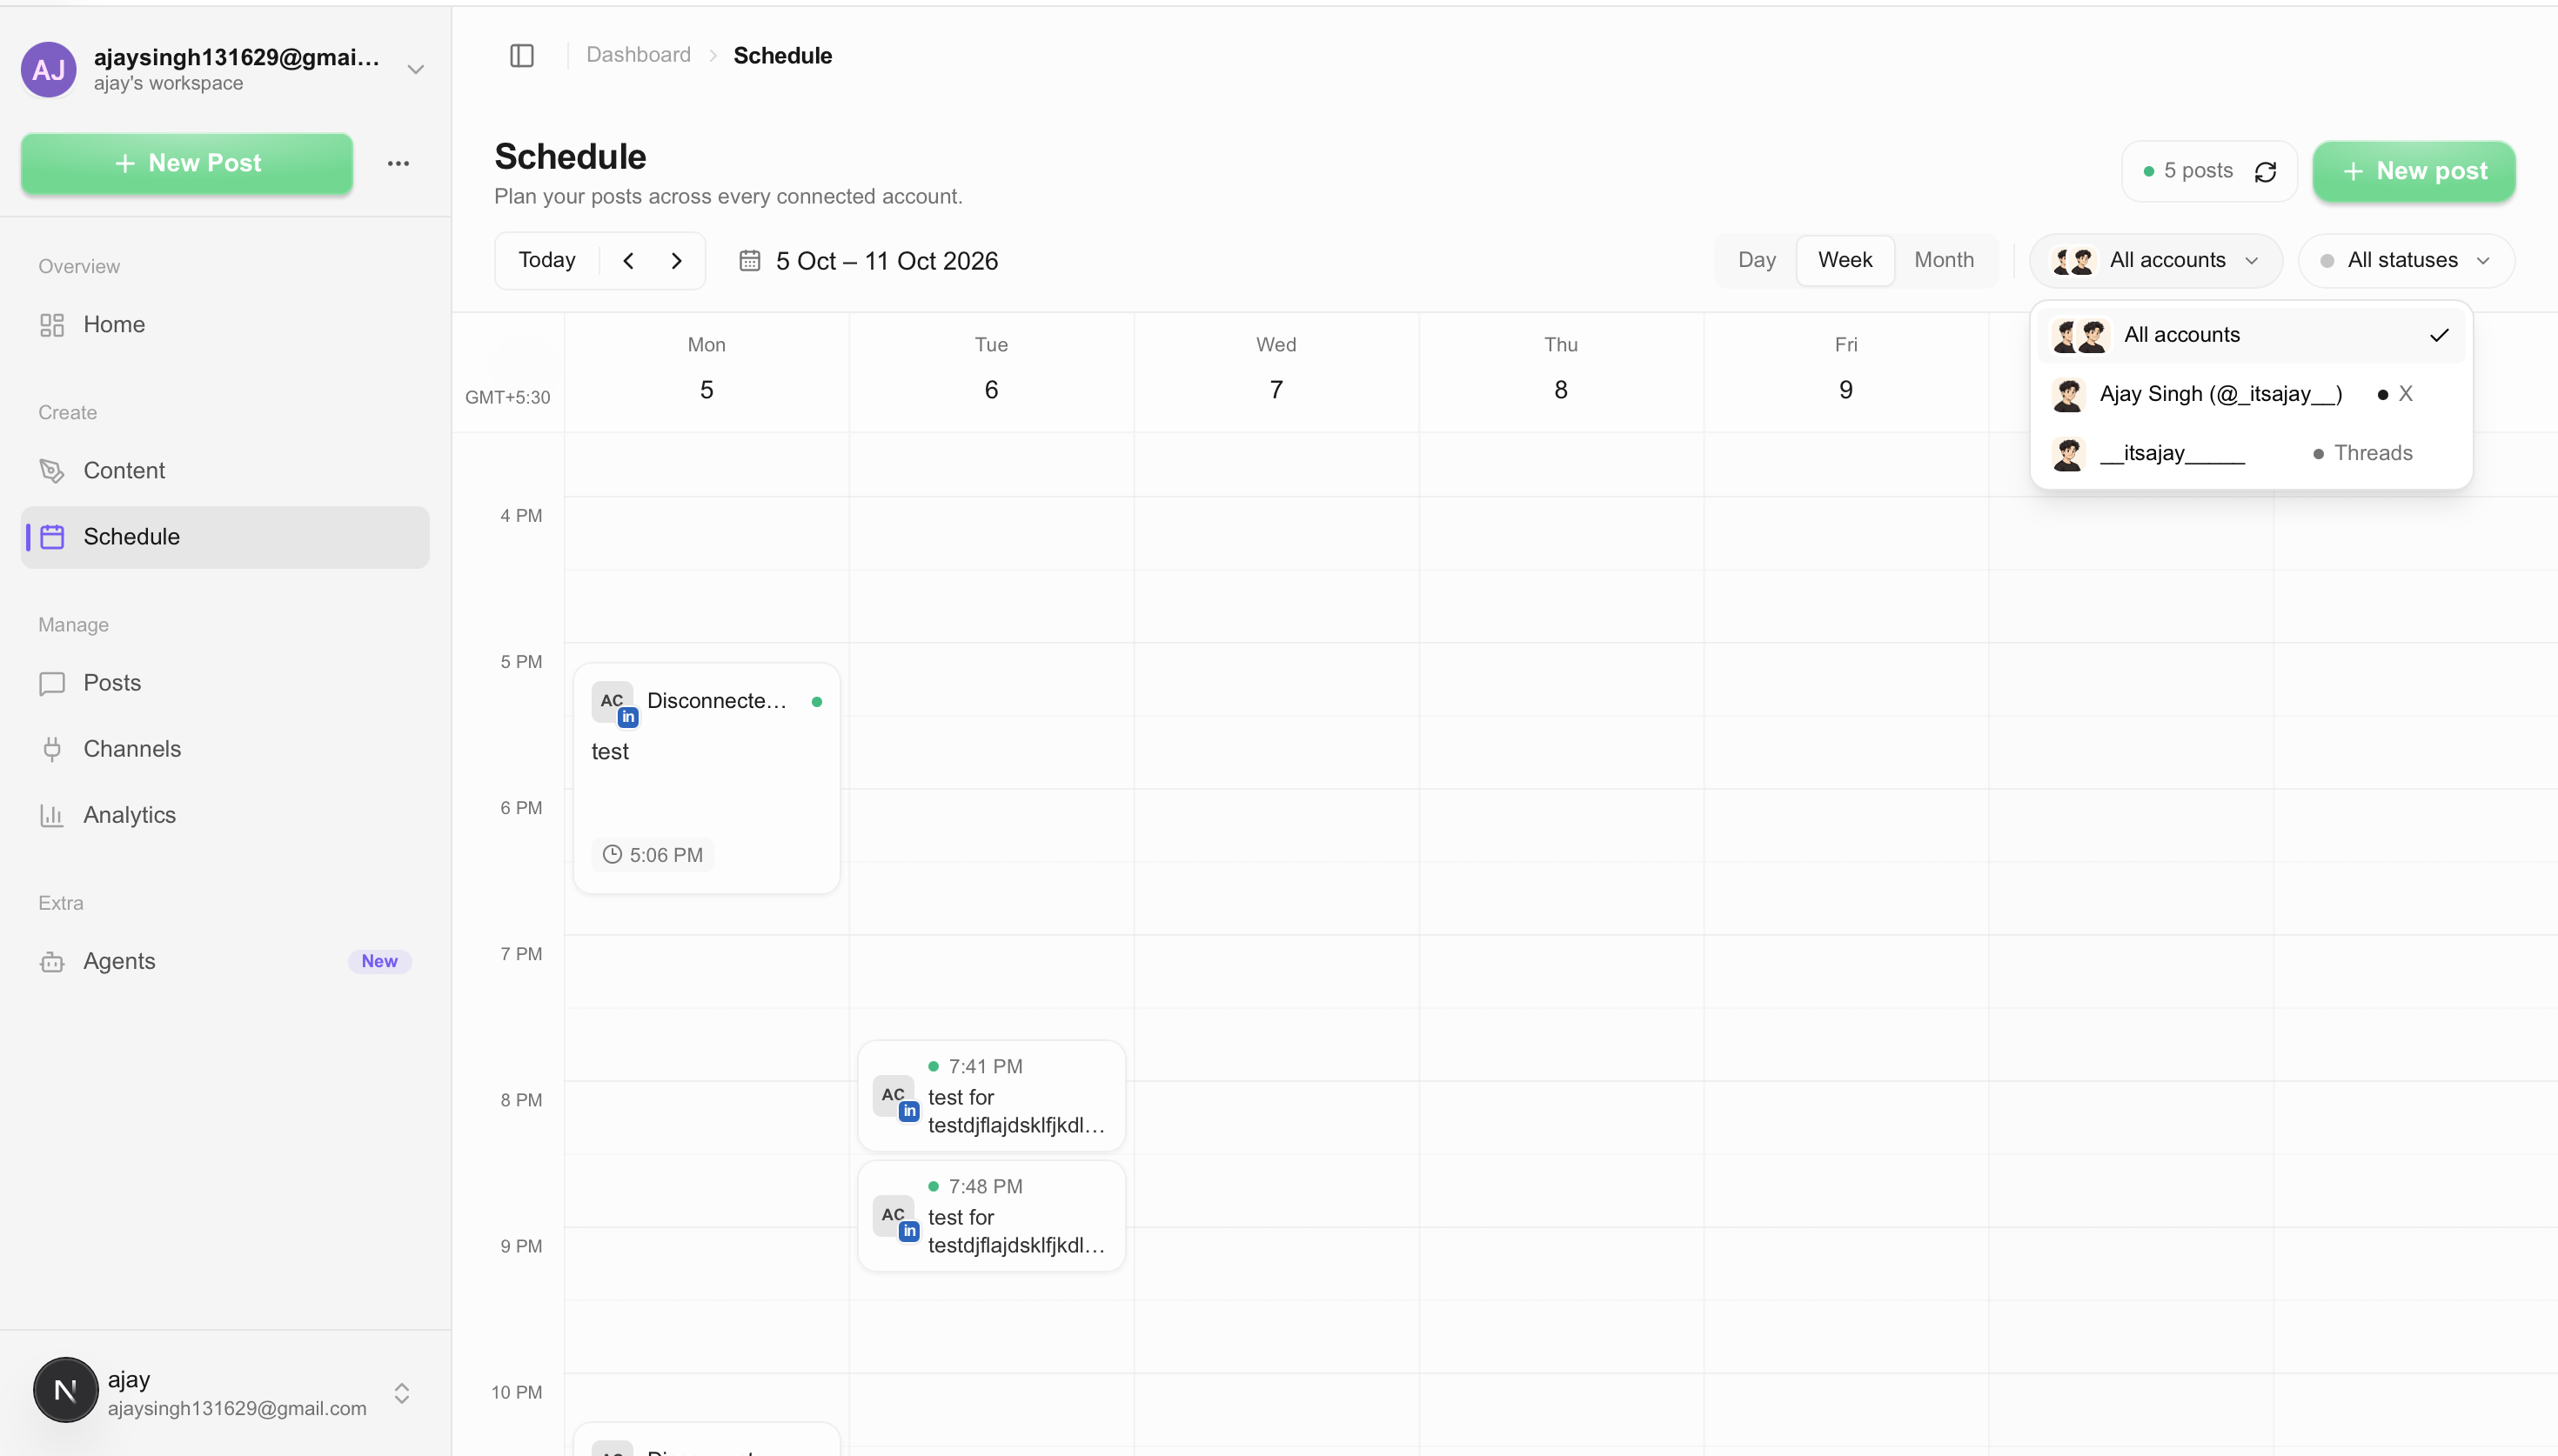2558x1456 pixels.
Task: Go to next week arrow
Action: [x=677, y=261]
